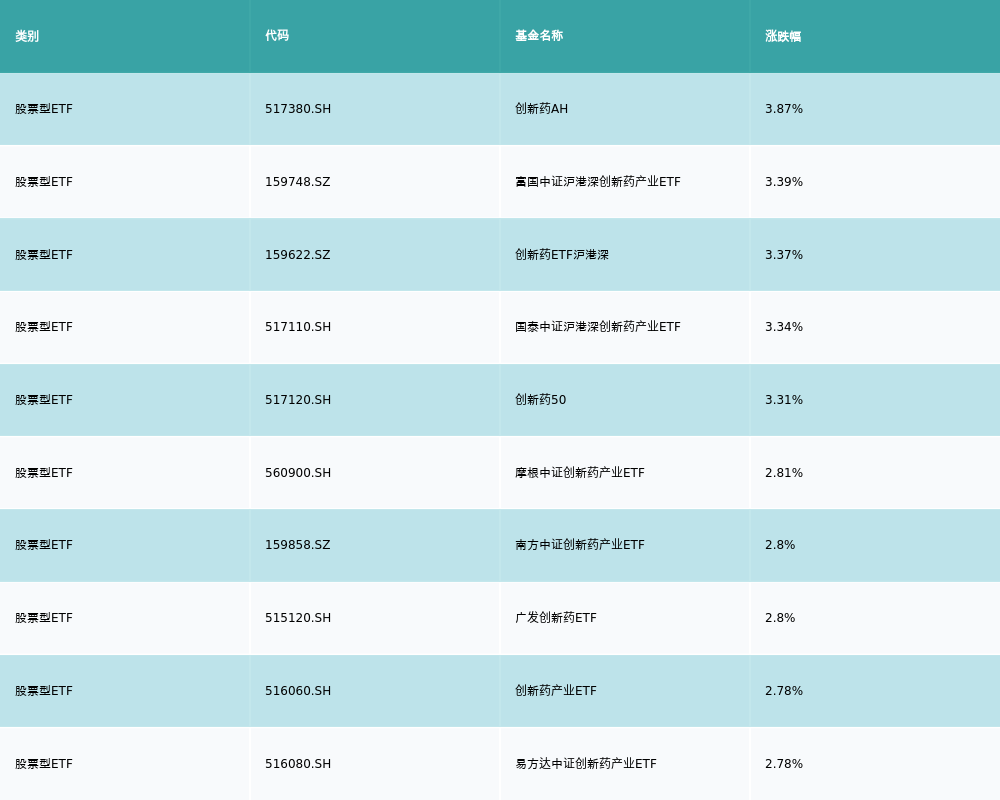Click fund code 159748.SZ
The width and height of the screenshot is (1000, 800).
pos(297,182)
